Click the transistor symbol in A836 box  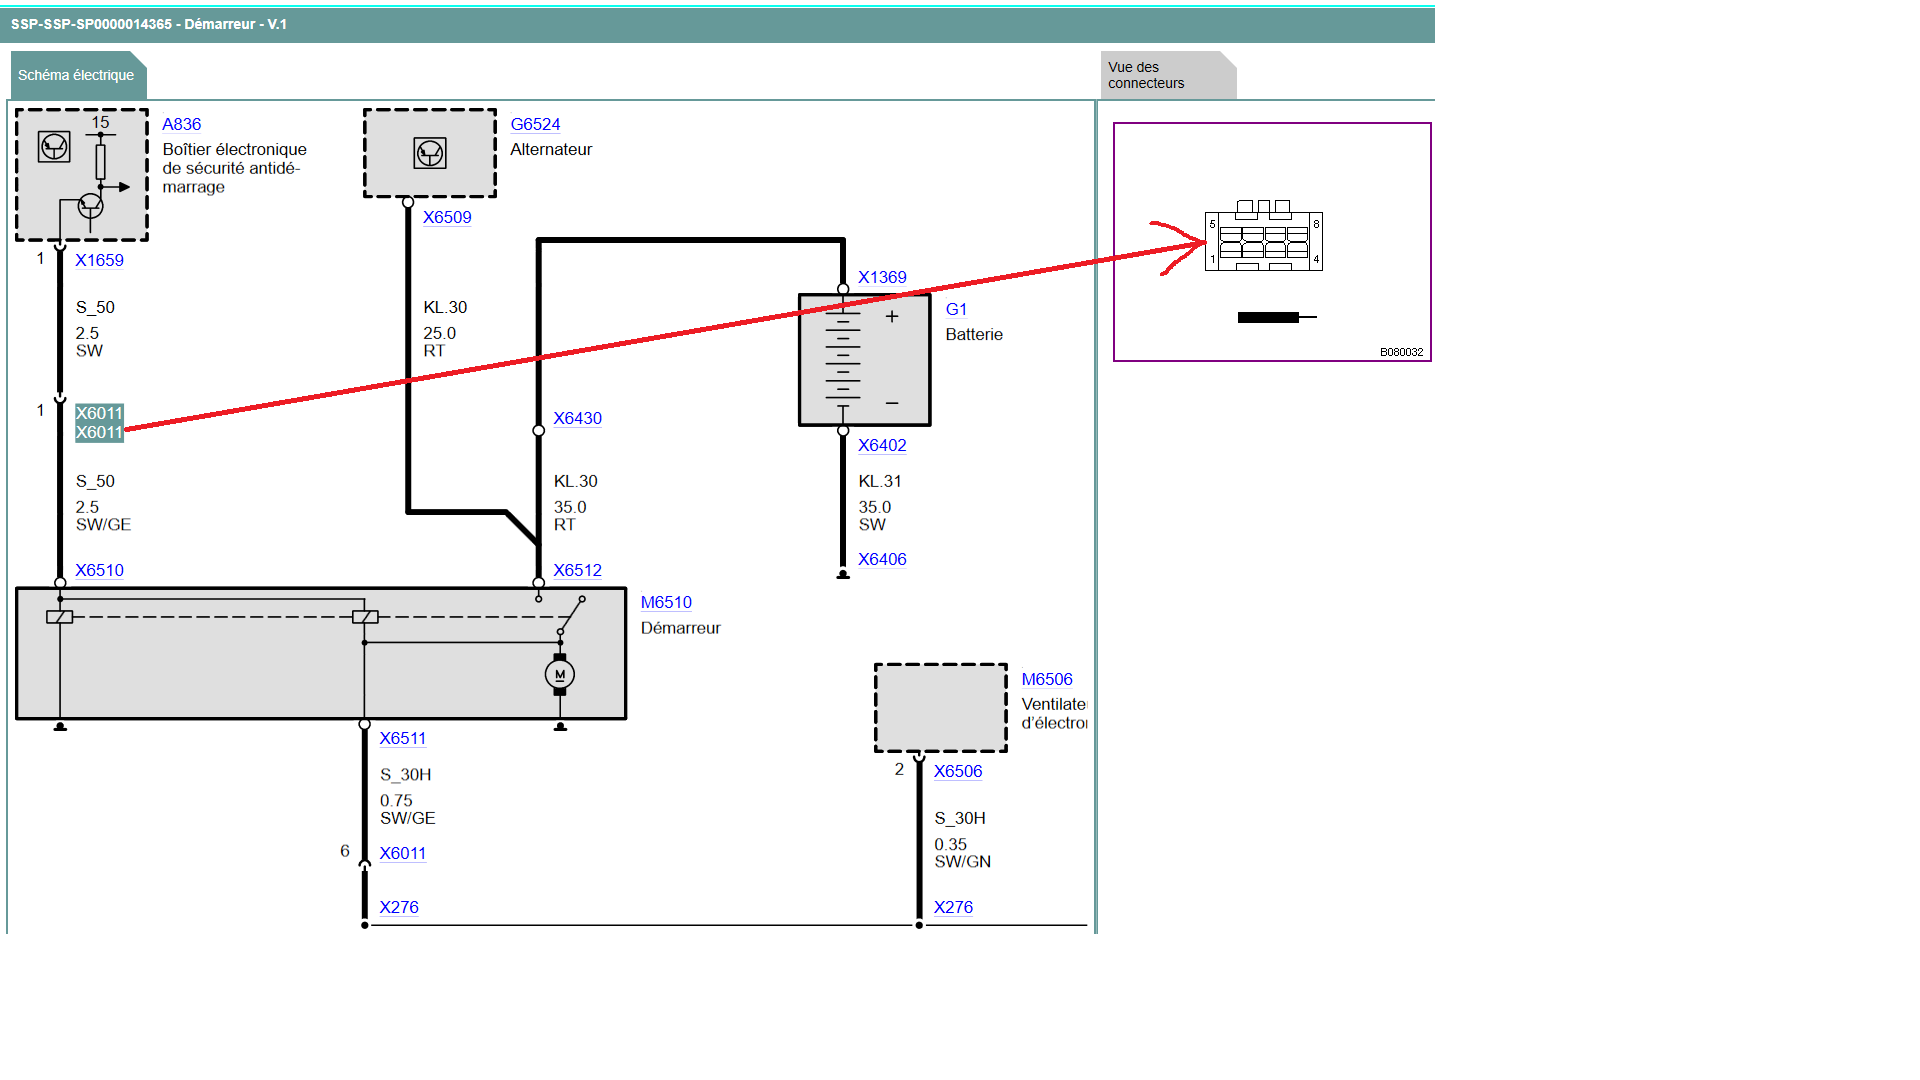[x=90, y=206]
